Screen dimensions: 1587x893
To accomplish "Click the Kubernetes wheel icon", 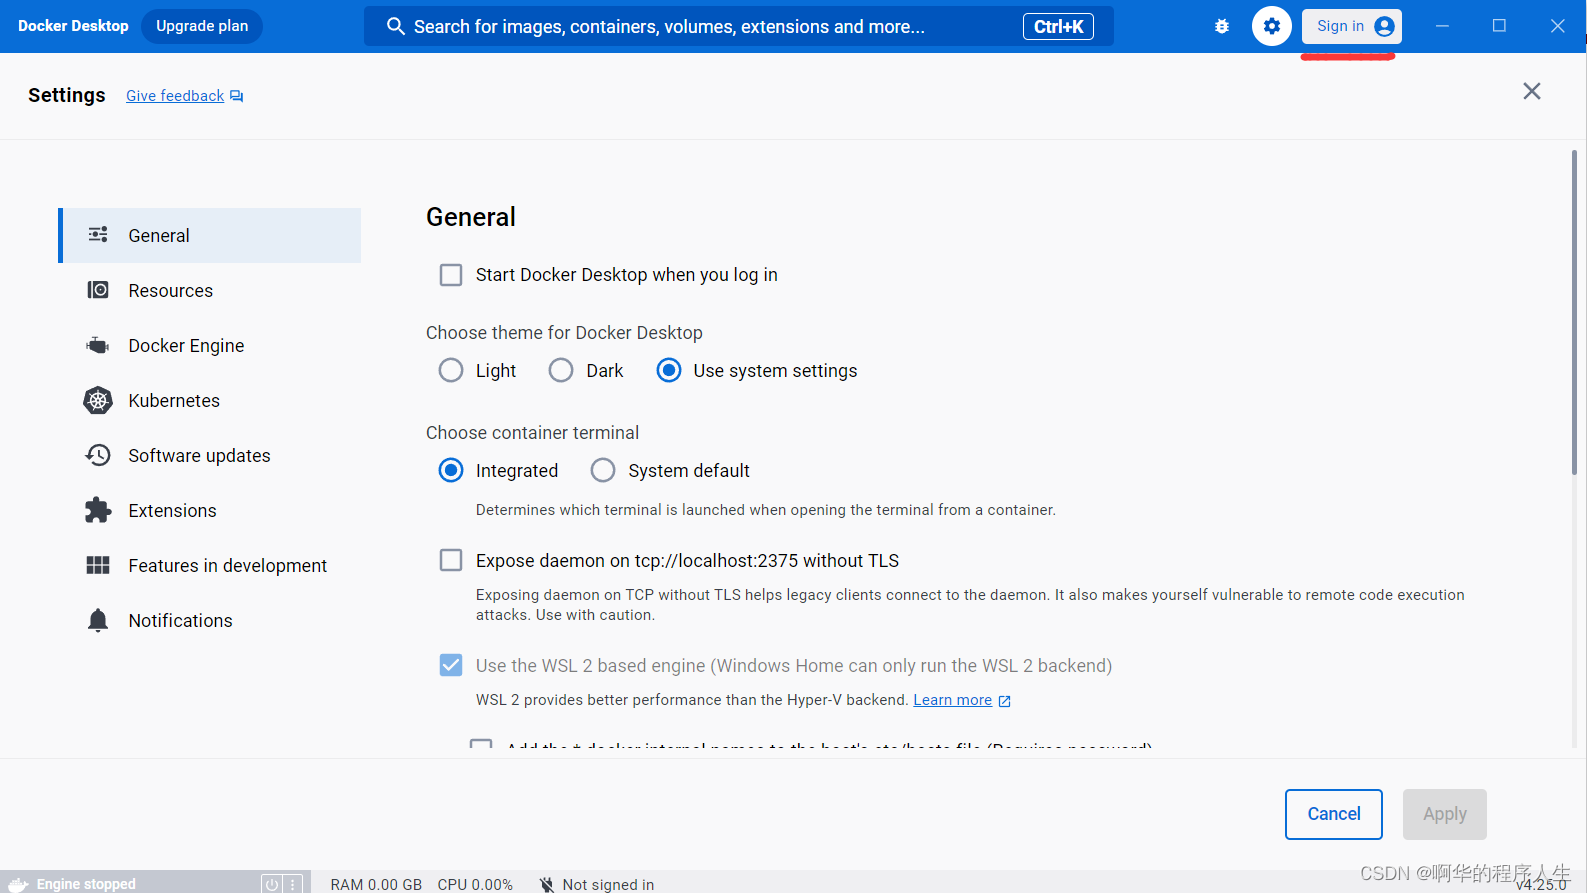I will pyautogui.click(x=98, y=400).
